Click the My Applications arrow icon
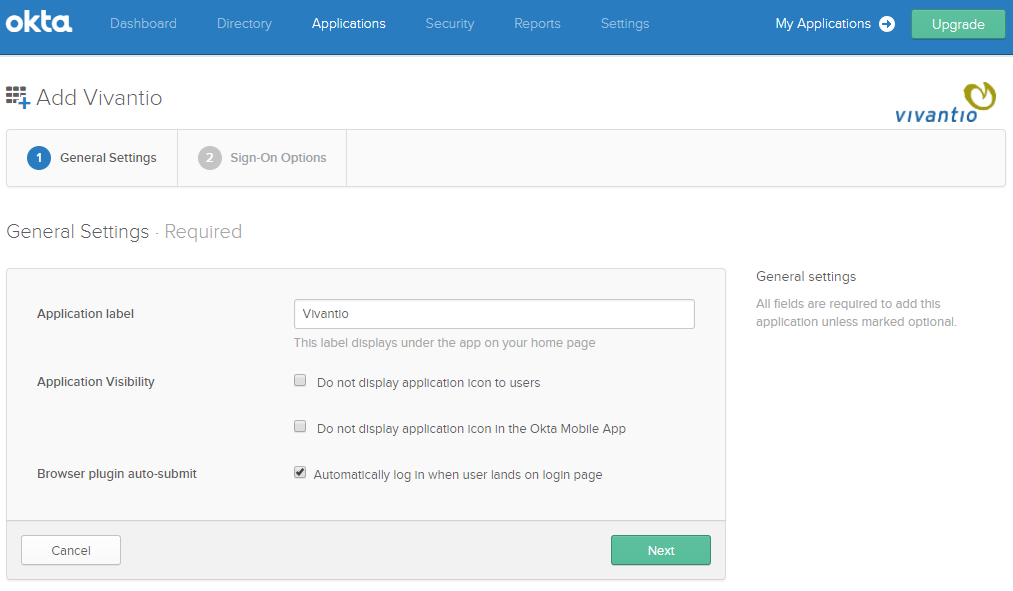 click(x=887, y=24)
